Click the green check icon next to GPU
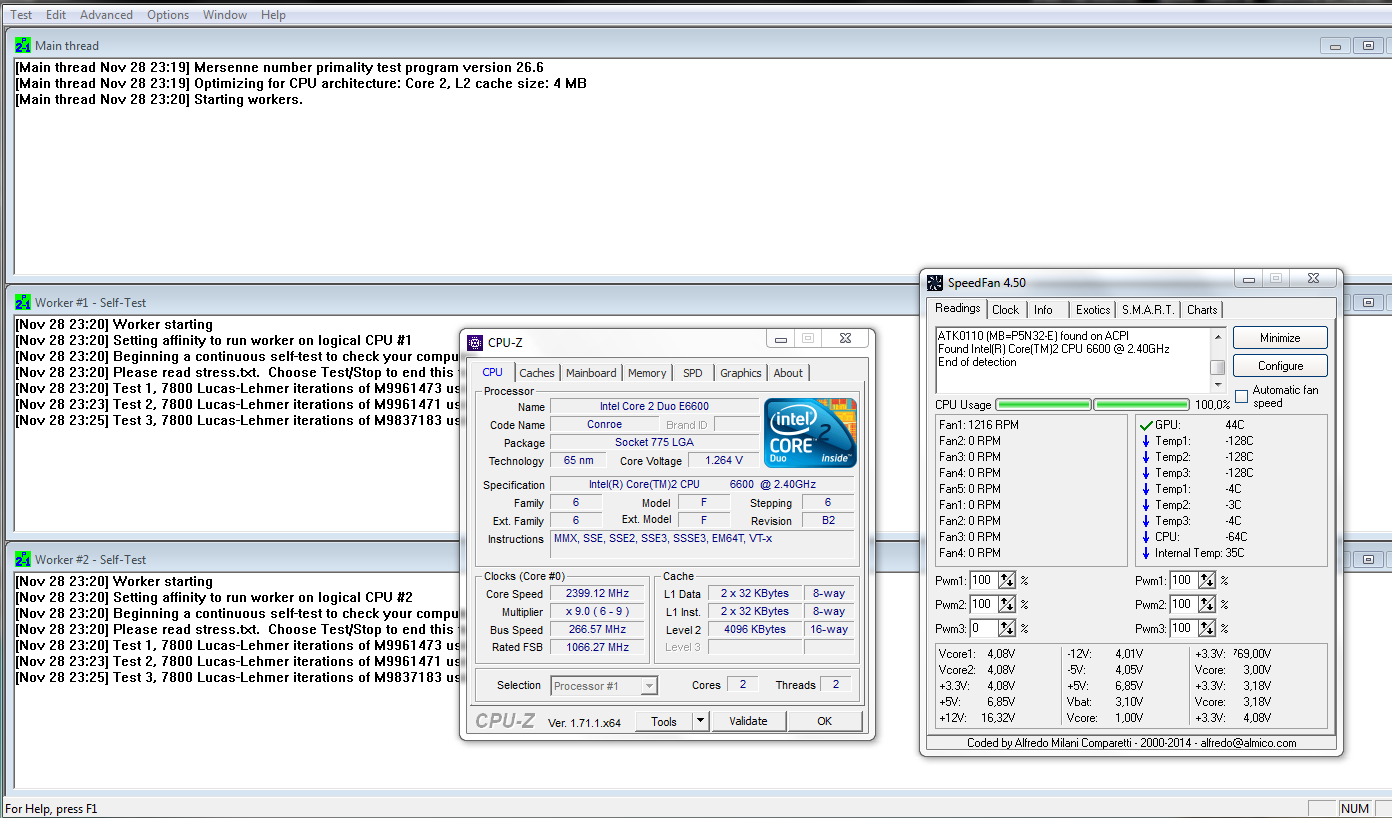1392x818 pixels. click(1146, 425)
